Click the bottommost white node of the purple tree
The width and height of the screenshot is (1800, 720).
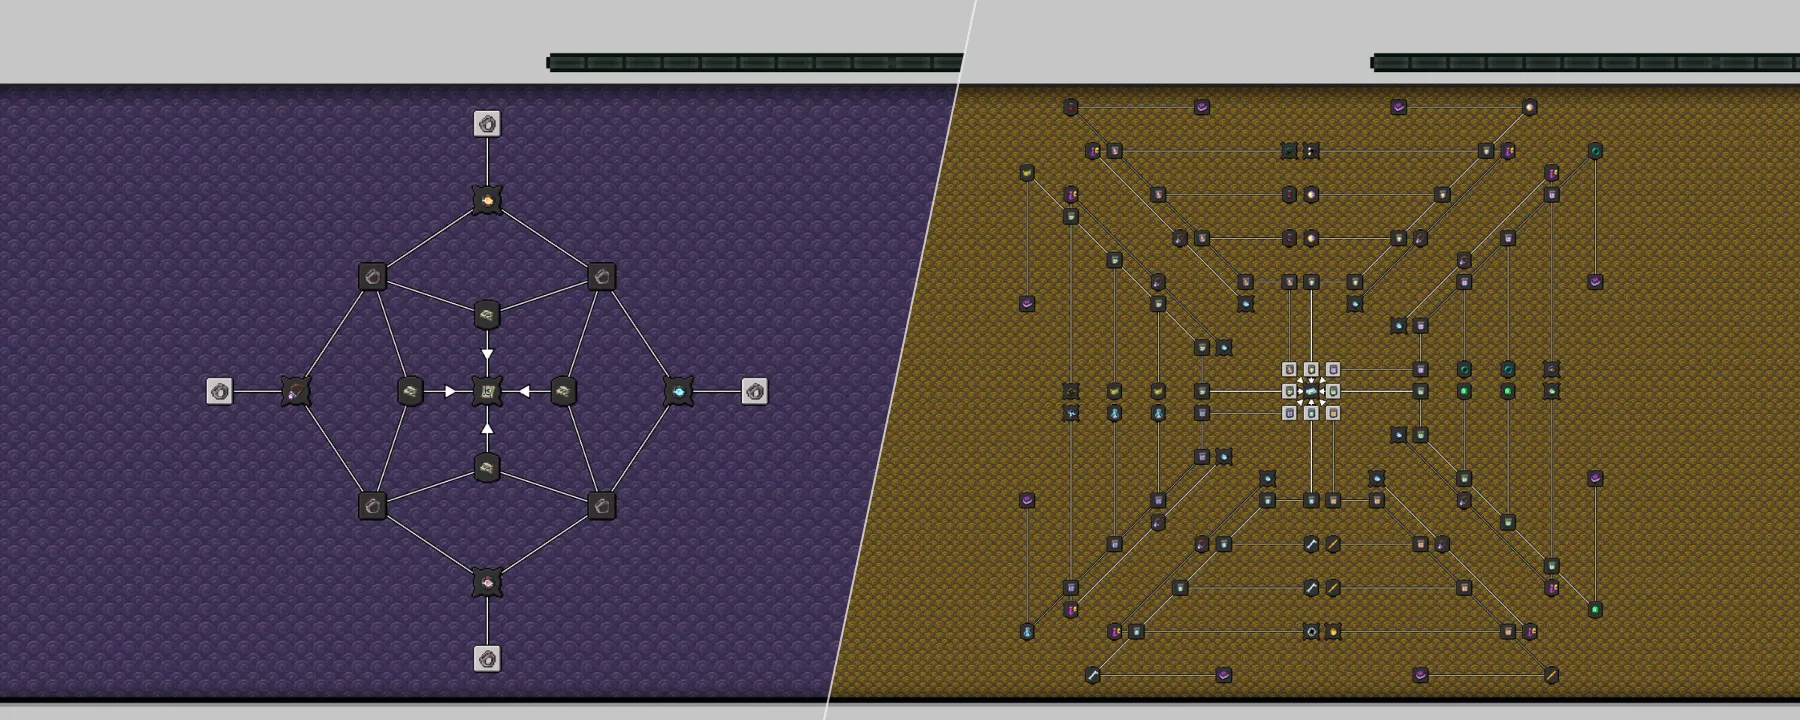[x=487, y=658]
